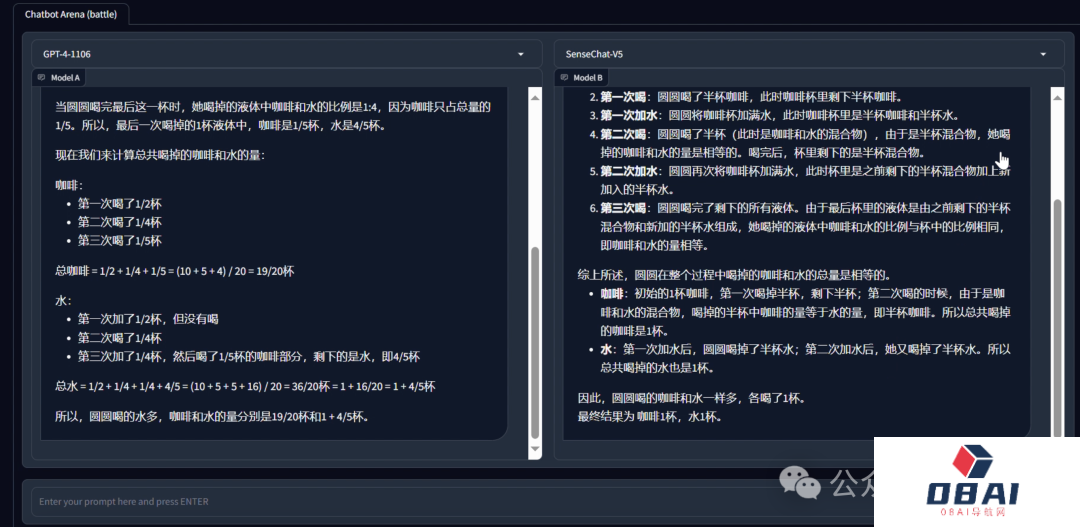This screenshot has height=527, width=1080.
Task: Expand the SenseChat-V5 dropdown arrow
Action: 1044,54
